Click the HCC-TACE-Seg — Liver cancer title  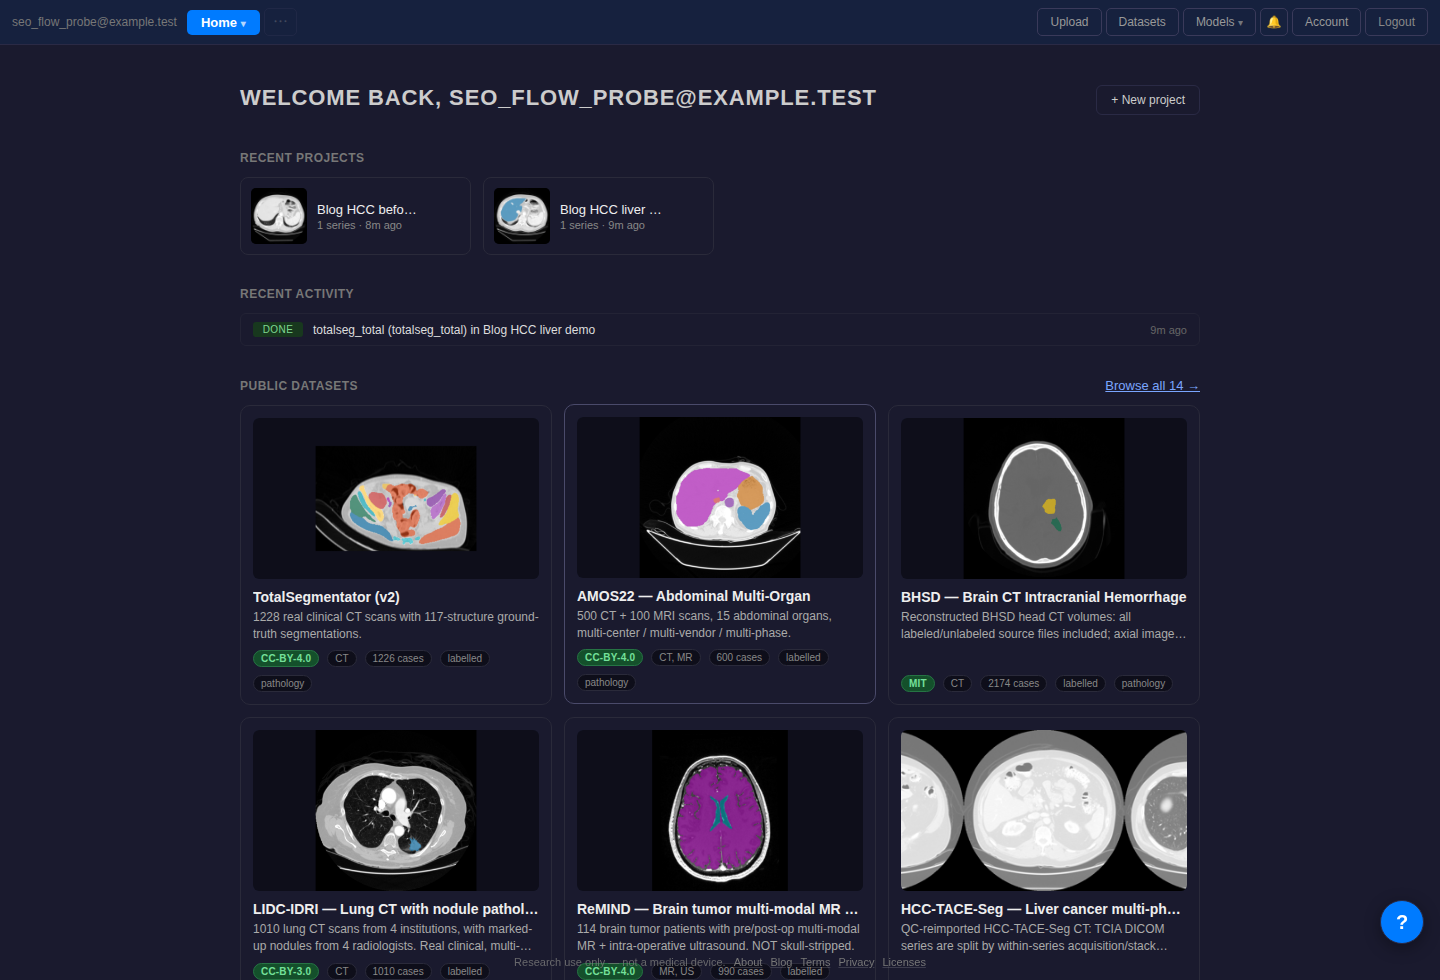tap(1041, 909)
